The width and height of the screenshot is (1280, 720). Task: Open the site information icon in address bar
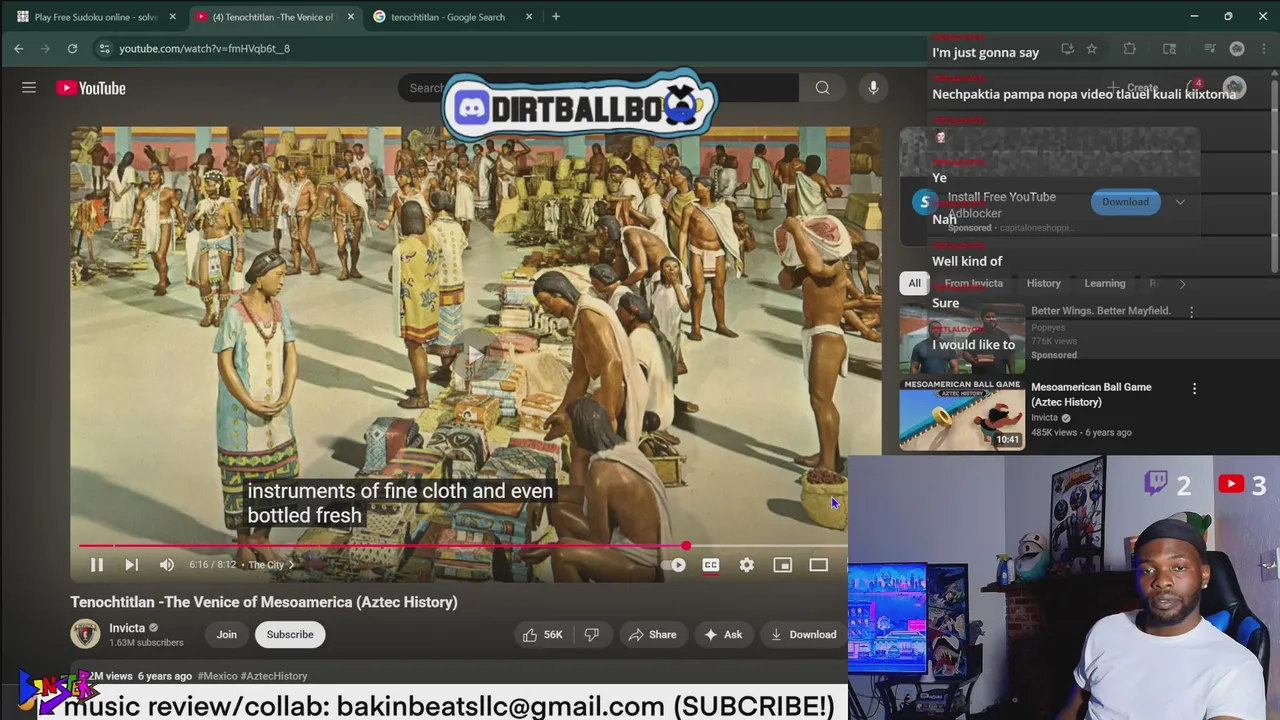pyautogui.click(x=104, y=48)
